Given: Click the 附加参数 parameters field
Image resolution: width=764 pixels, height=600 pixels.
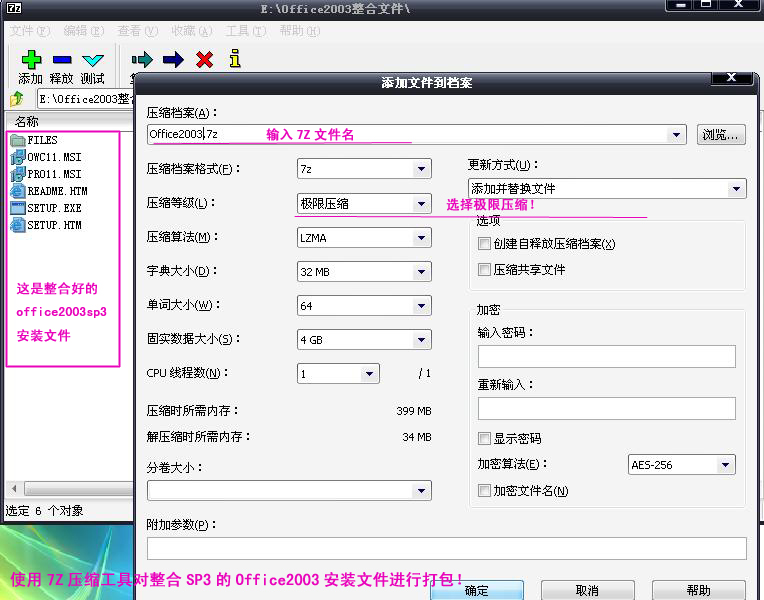Looking at the screenshot, I should point(446,548).
